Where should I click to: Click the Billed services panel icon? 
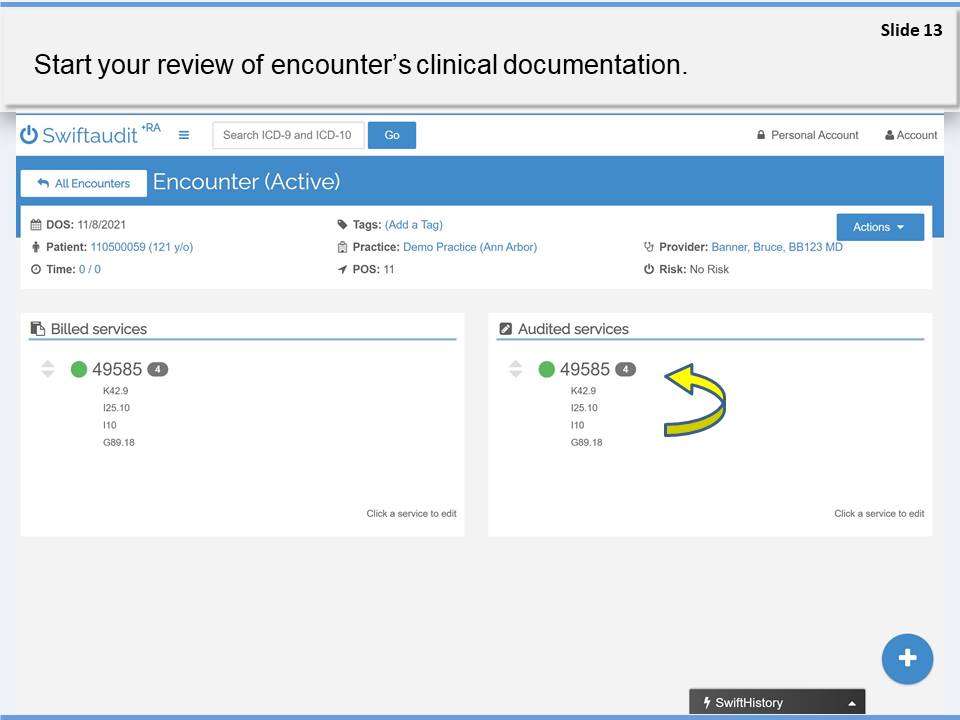(38, 329)
